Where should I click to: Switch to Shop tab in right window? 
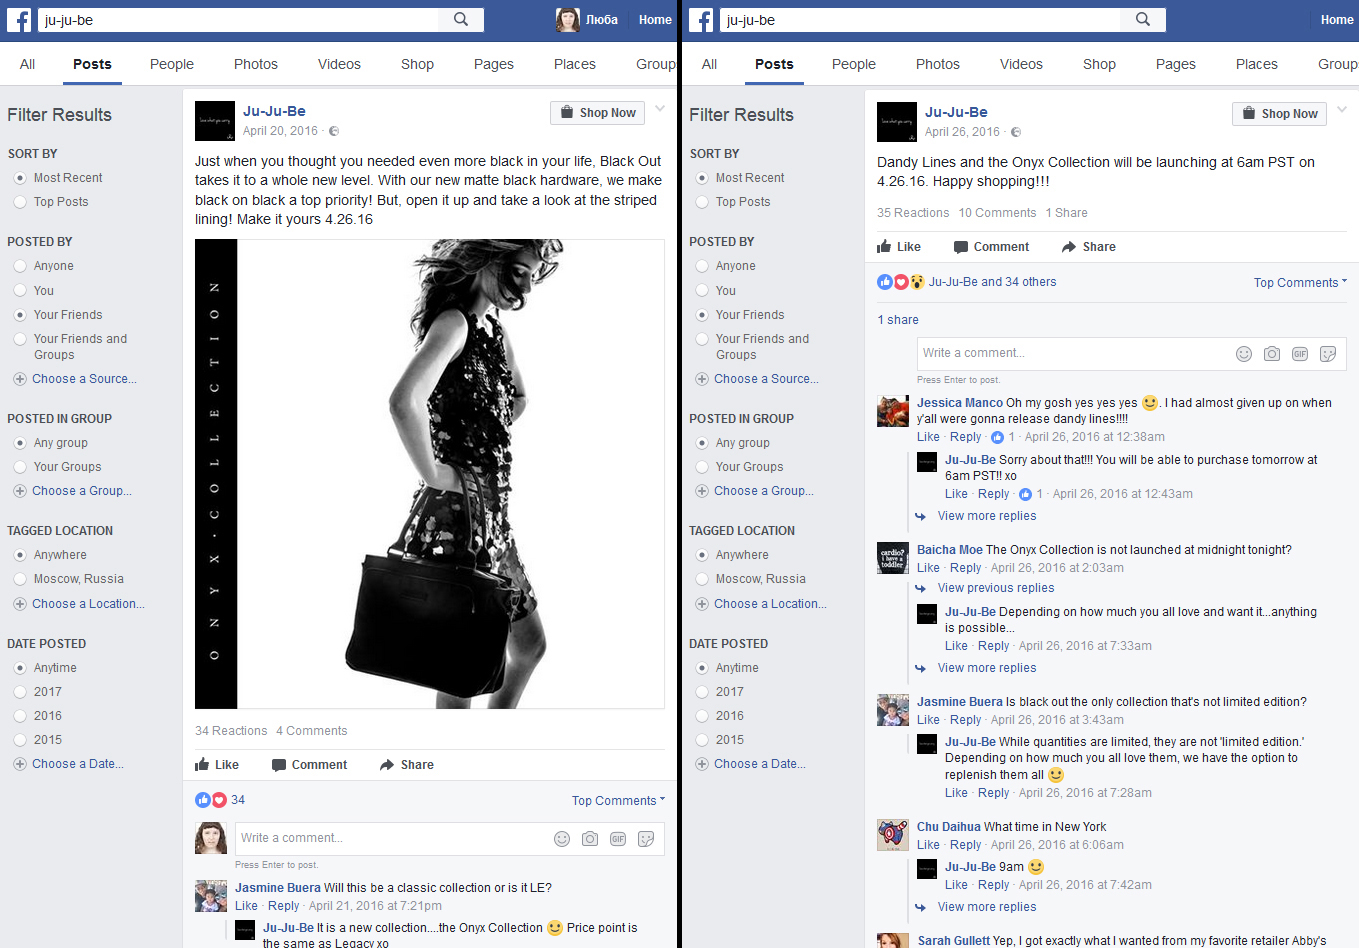coord(1099,64)
